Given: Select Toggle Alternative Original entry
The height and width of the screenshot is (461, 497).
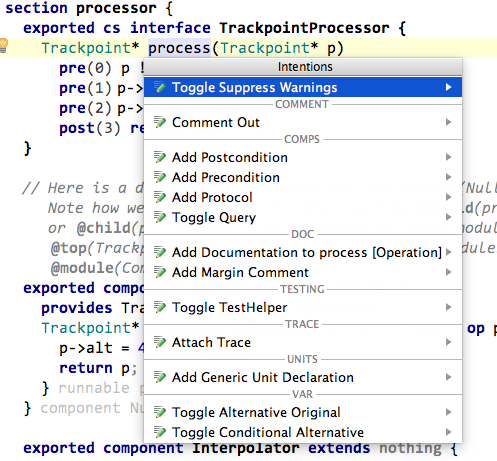Looking at the screenshot, I should coord(303,412).
